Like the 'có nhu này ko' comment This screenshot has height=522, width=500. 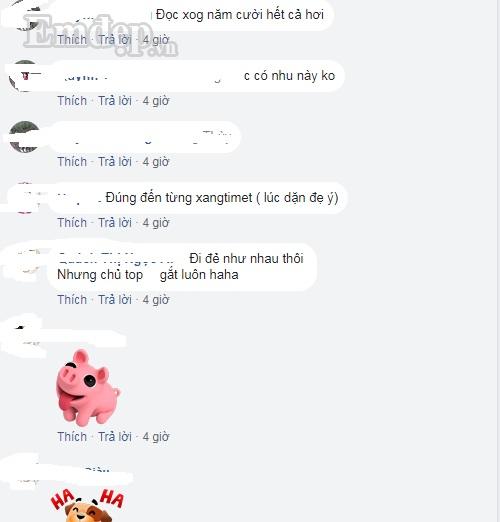pos(72,101)
